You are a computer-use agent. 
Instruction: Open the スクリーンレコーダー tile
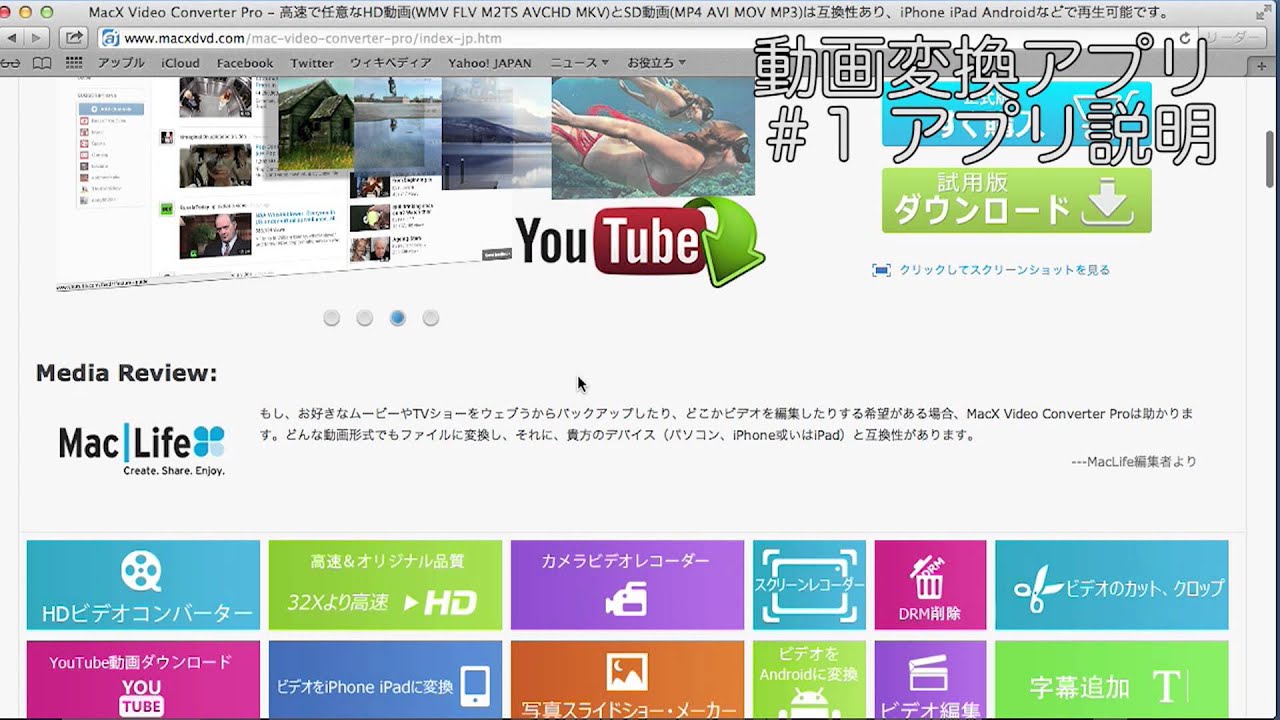[809, 585]
